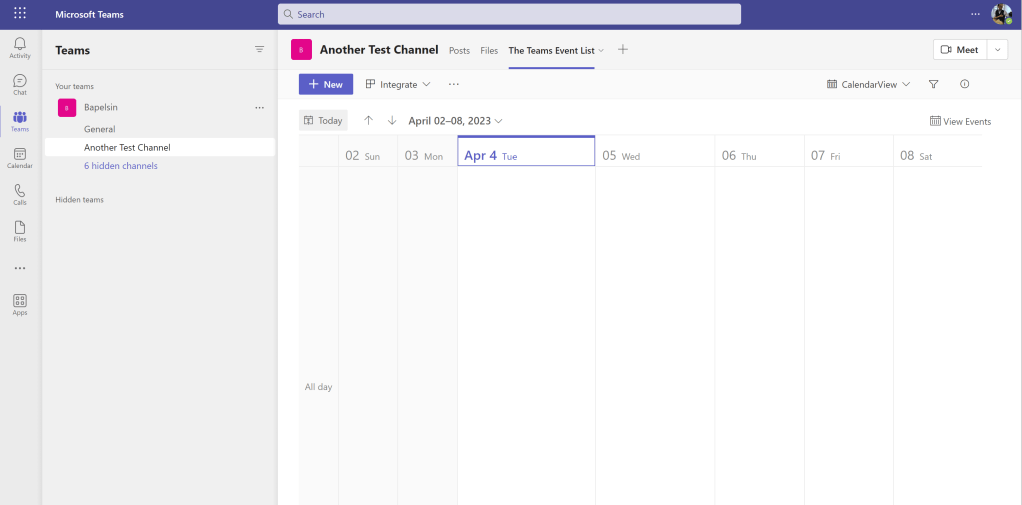Click the New event button

325,85
